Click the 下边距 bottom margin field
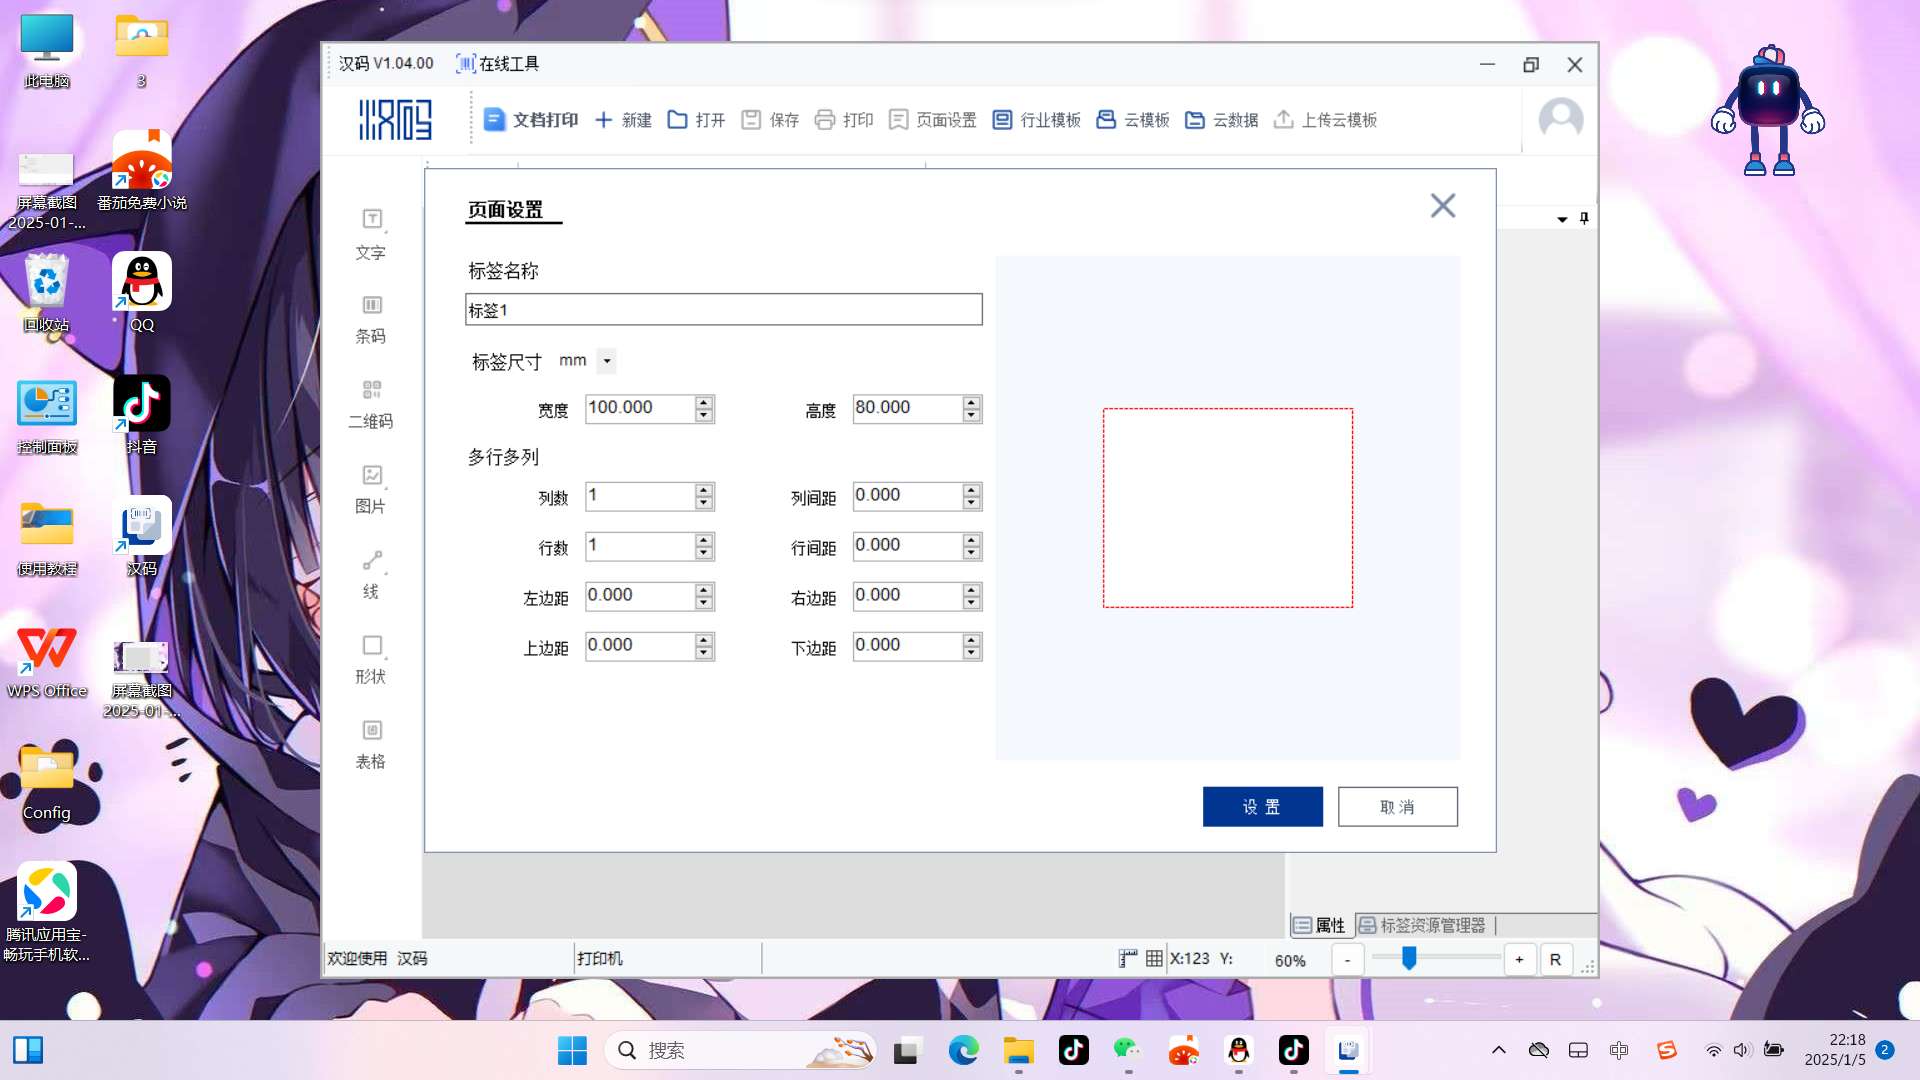This screenshot has width=1920, height=1080. tap(908, 646)
